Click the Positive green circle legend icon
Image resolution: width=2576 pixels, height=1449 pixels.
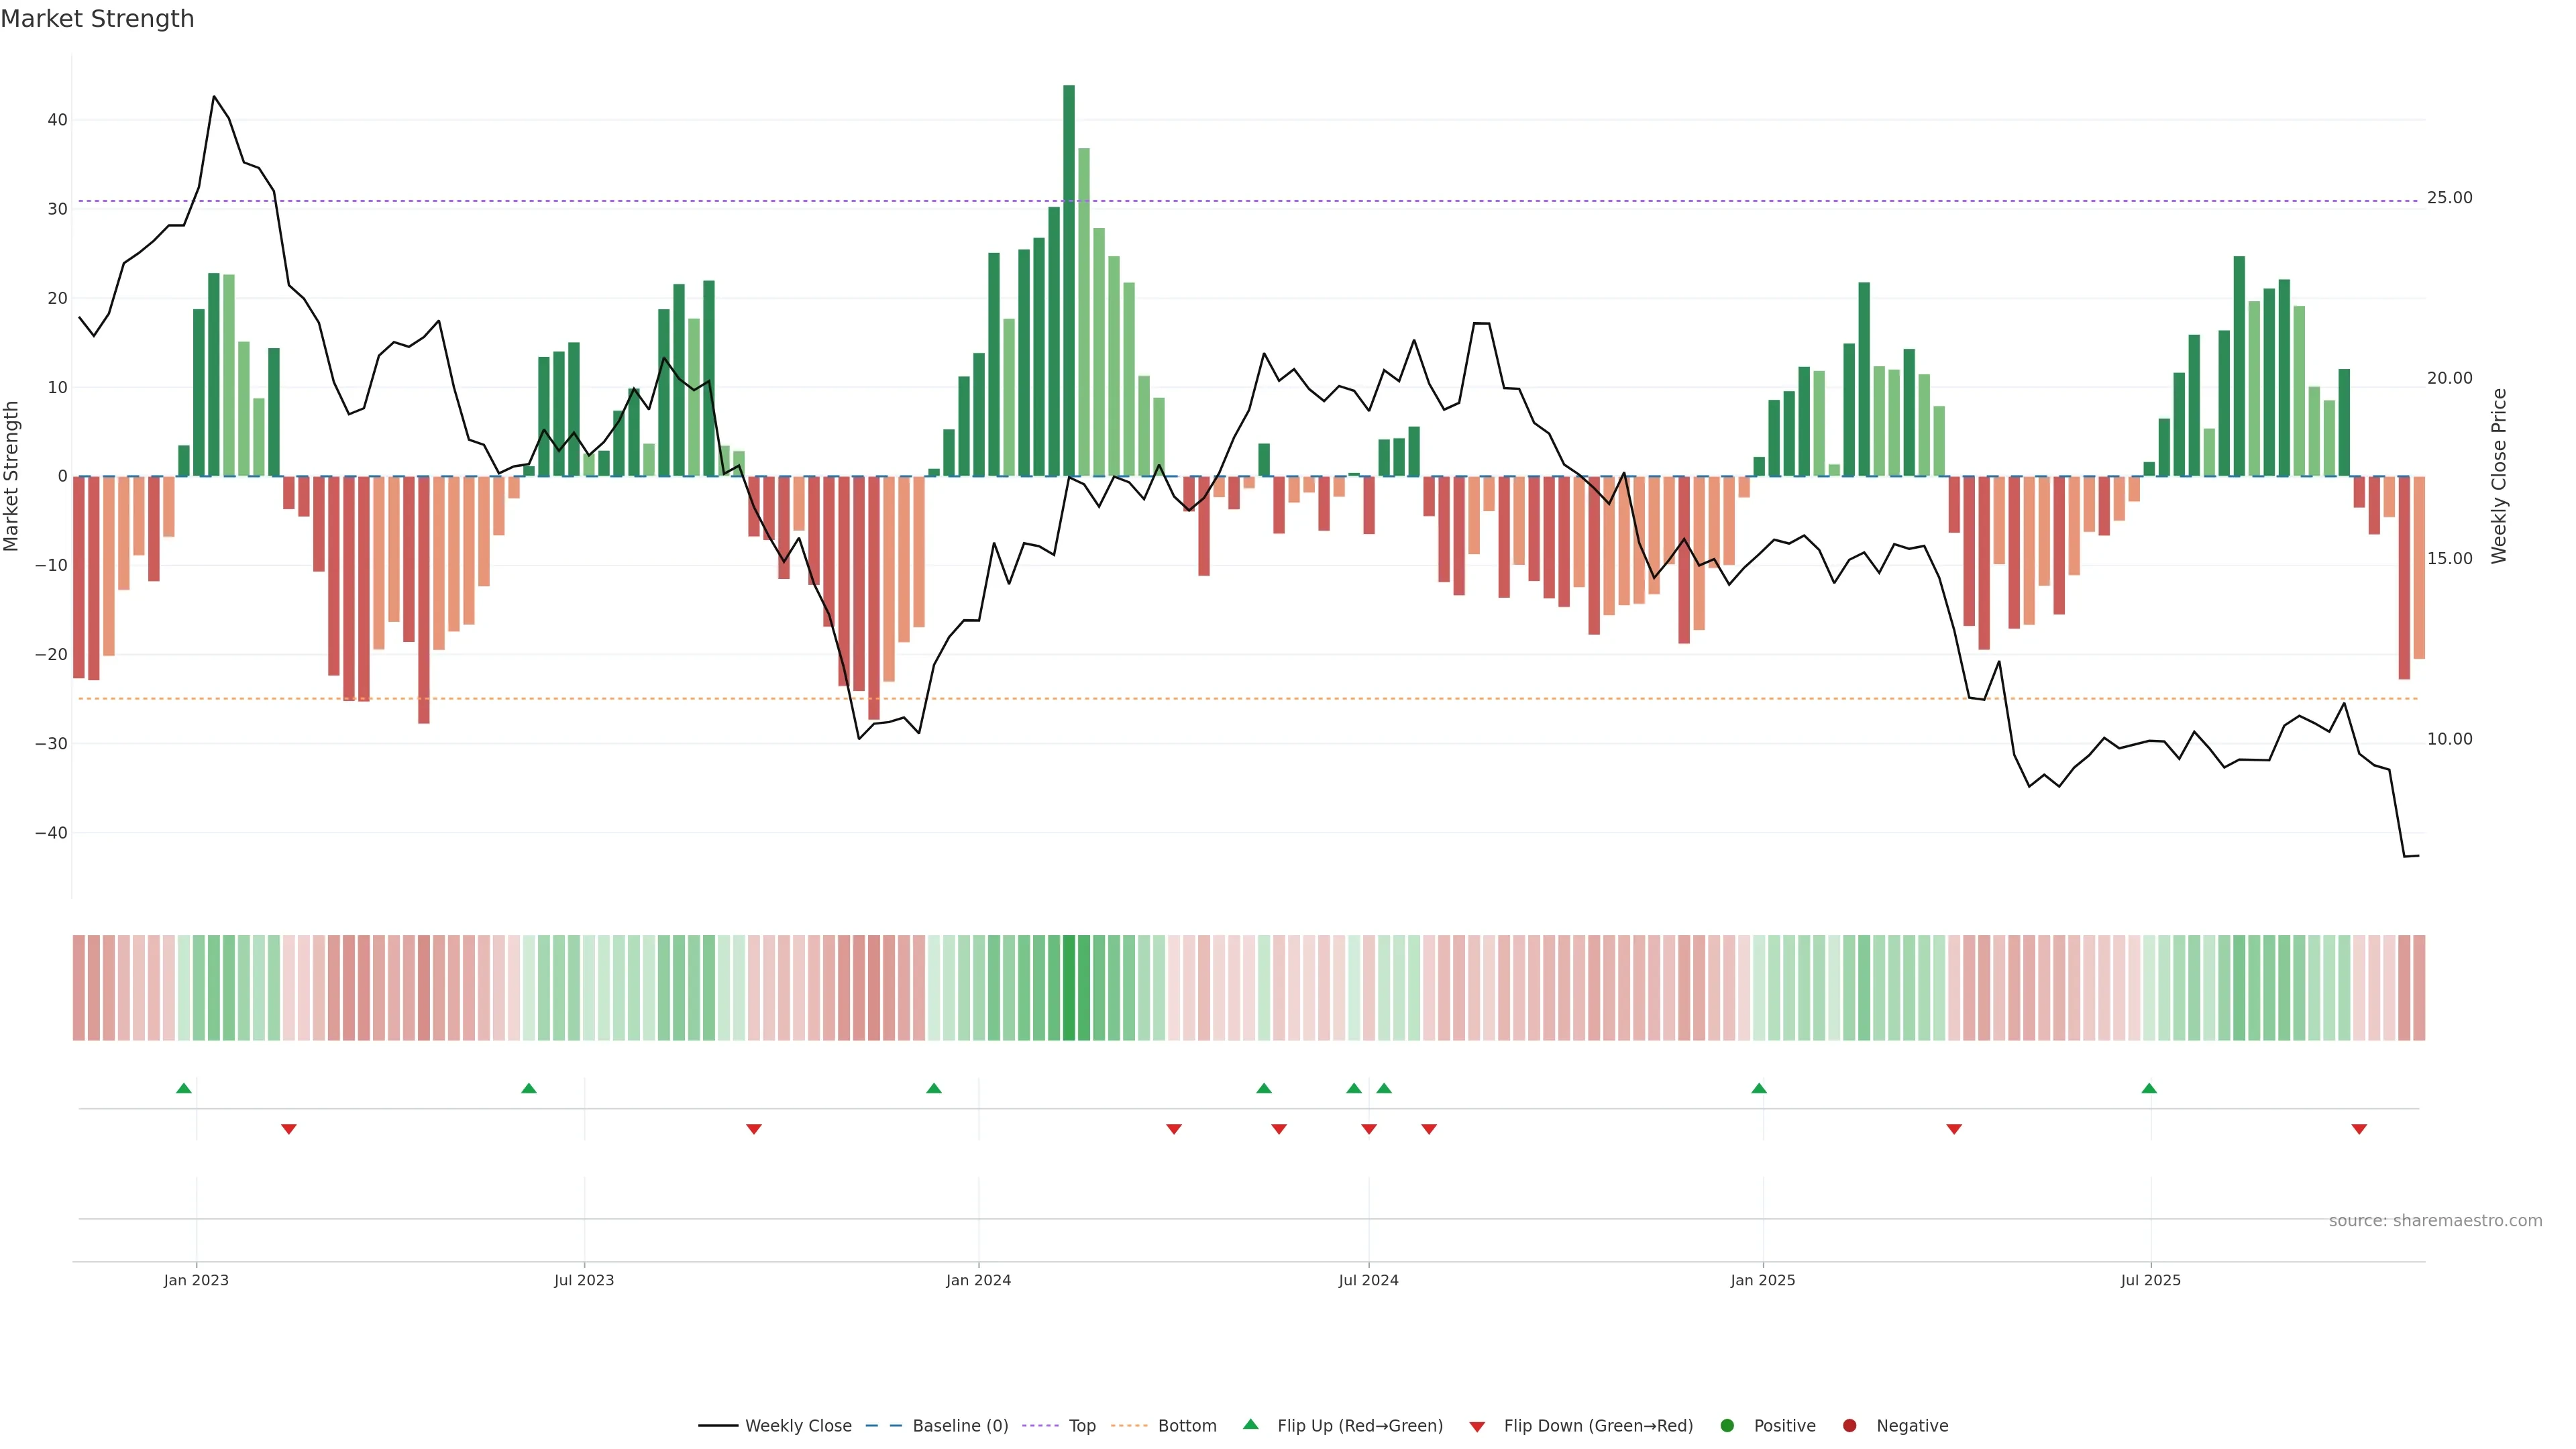coord(1727,1426)
